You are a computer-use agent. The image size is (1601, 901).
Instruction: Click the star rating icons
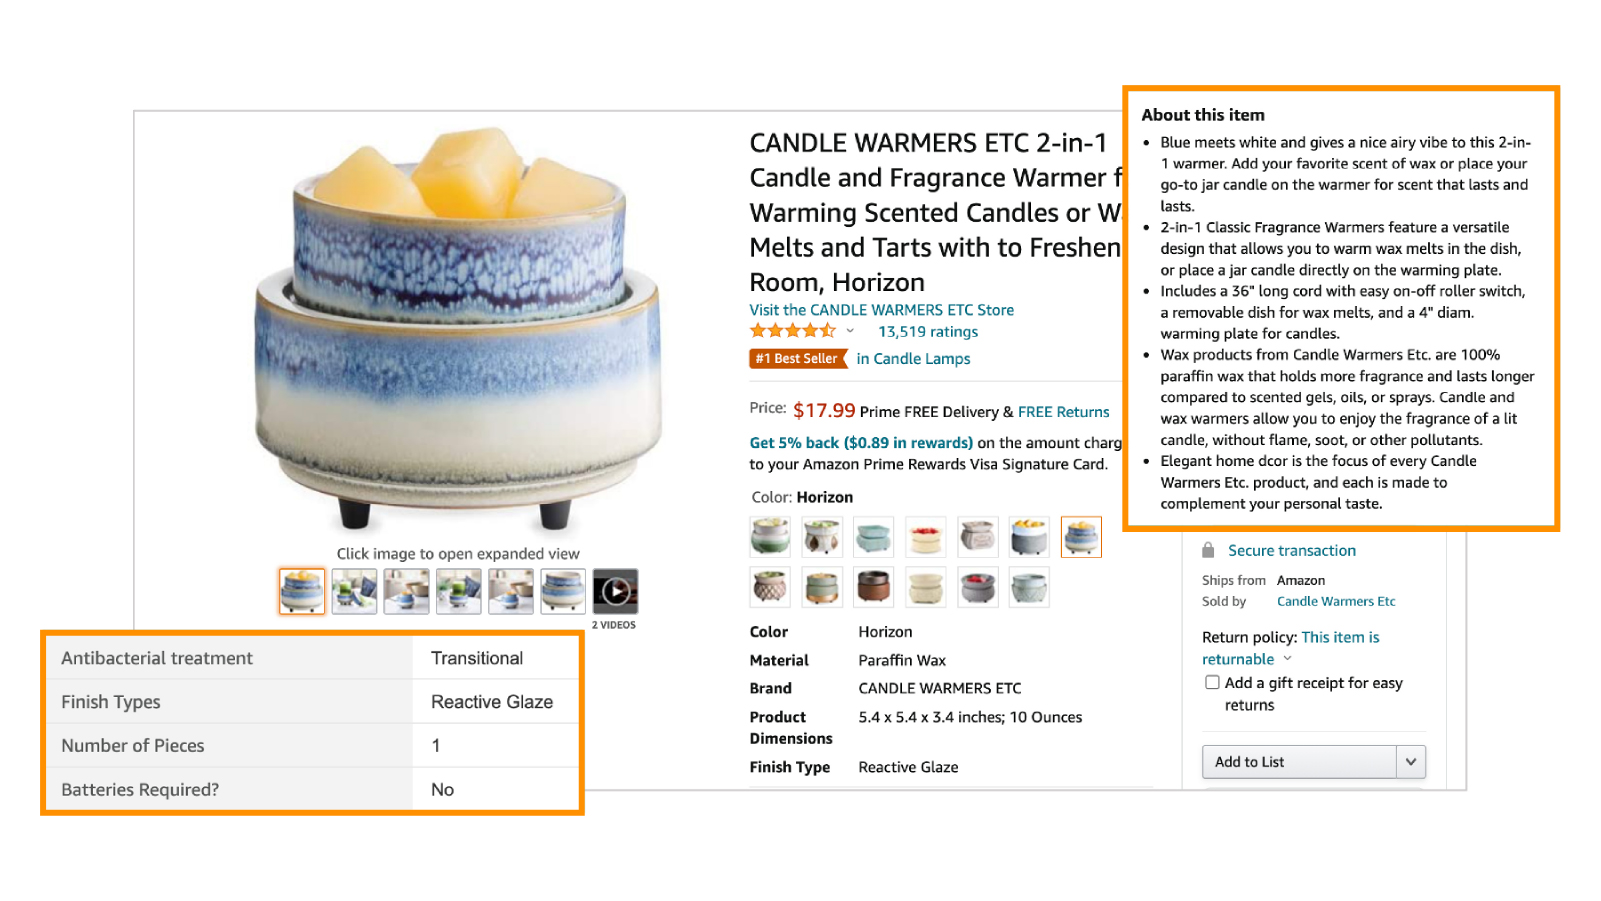(x=793, y=331)
